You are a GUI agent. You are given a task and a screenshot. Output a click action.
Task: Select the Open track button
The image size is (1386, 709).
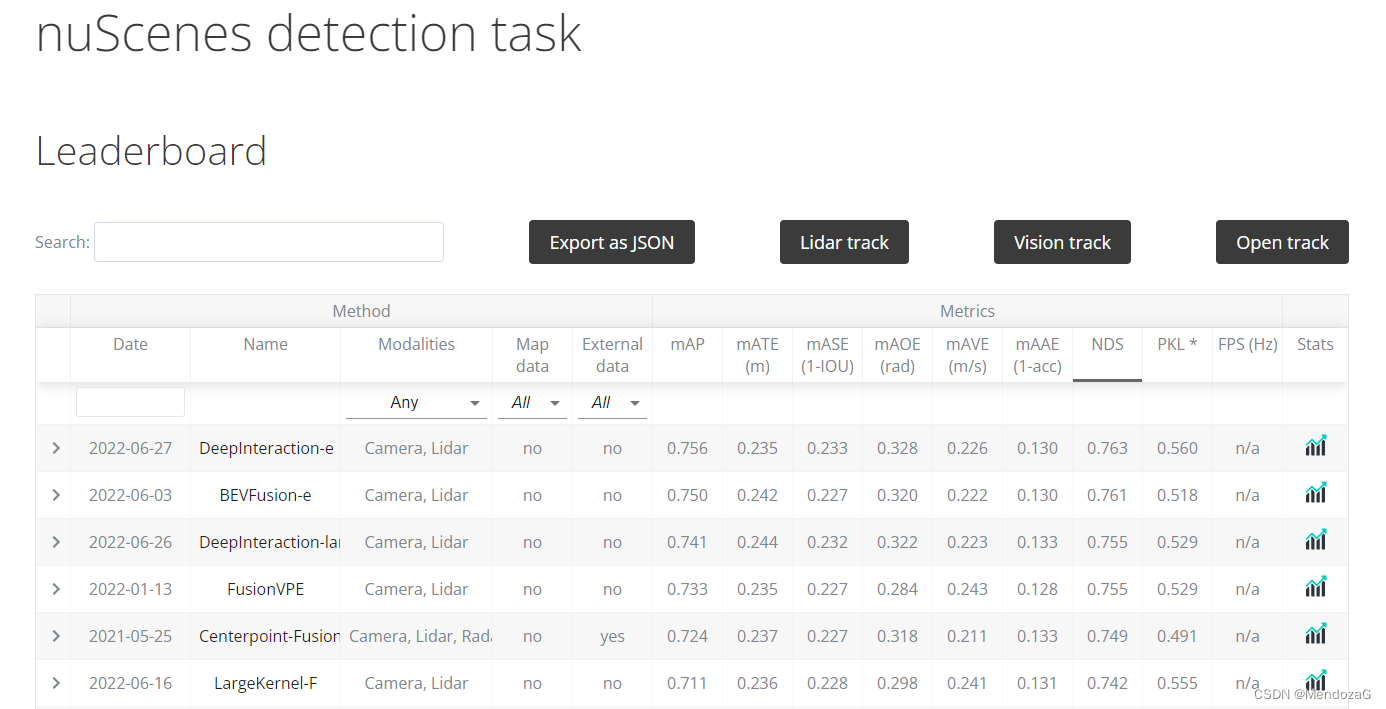[1282, 242]
